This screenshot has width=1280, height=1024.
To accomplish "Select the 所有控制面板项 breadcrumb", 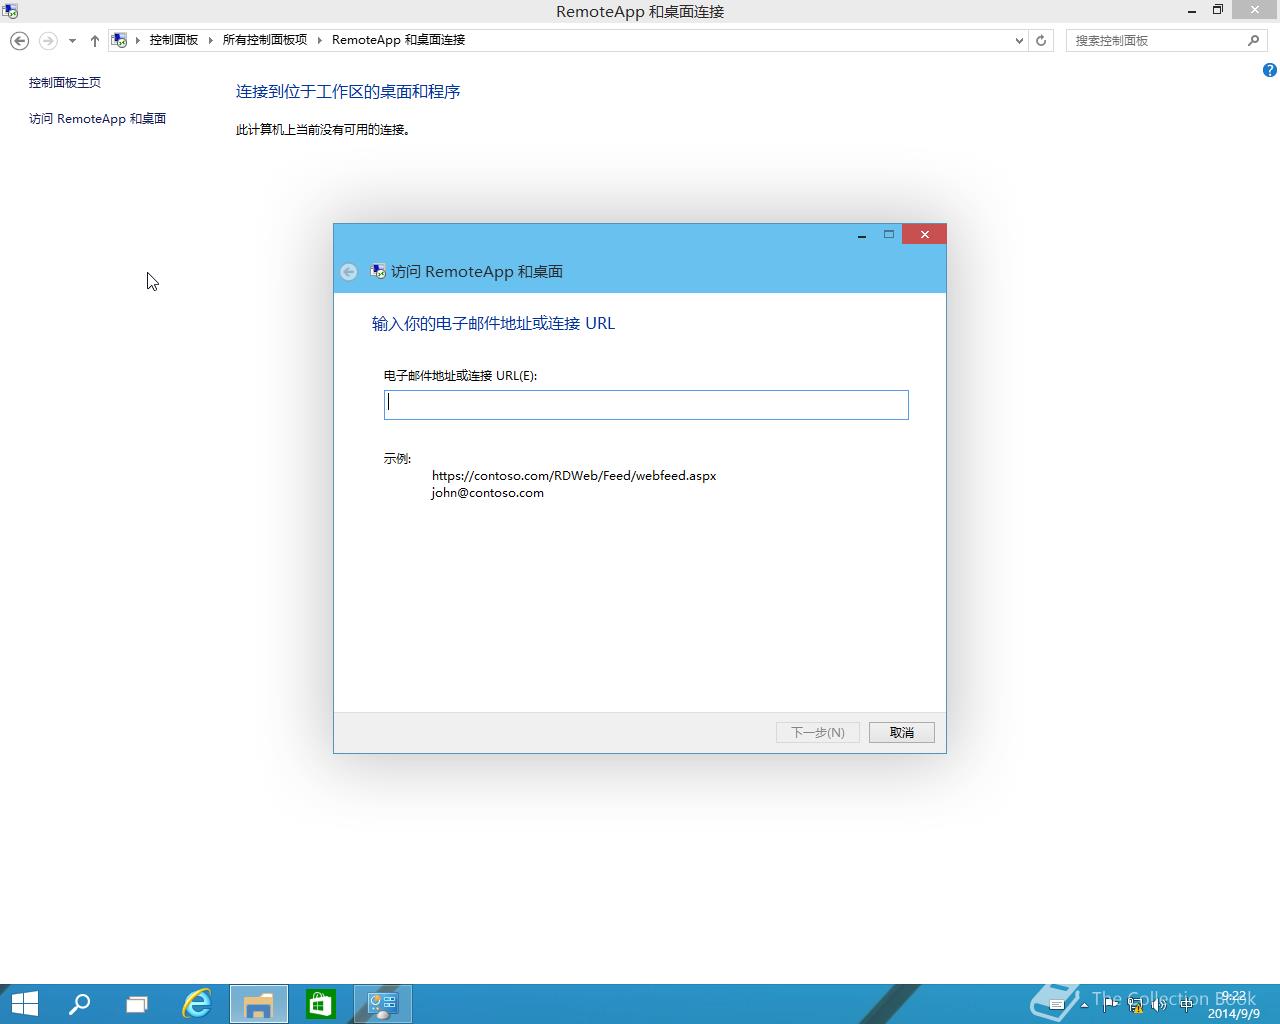I will (265, 40).
